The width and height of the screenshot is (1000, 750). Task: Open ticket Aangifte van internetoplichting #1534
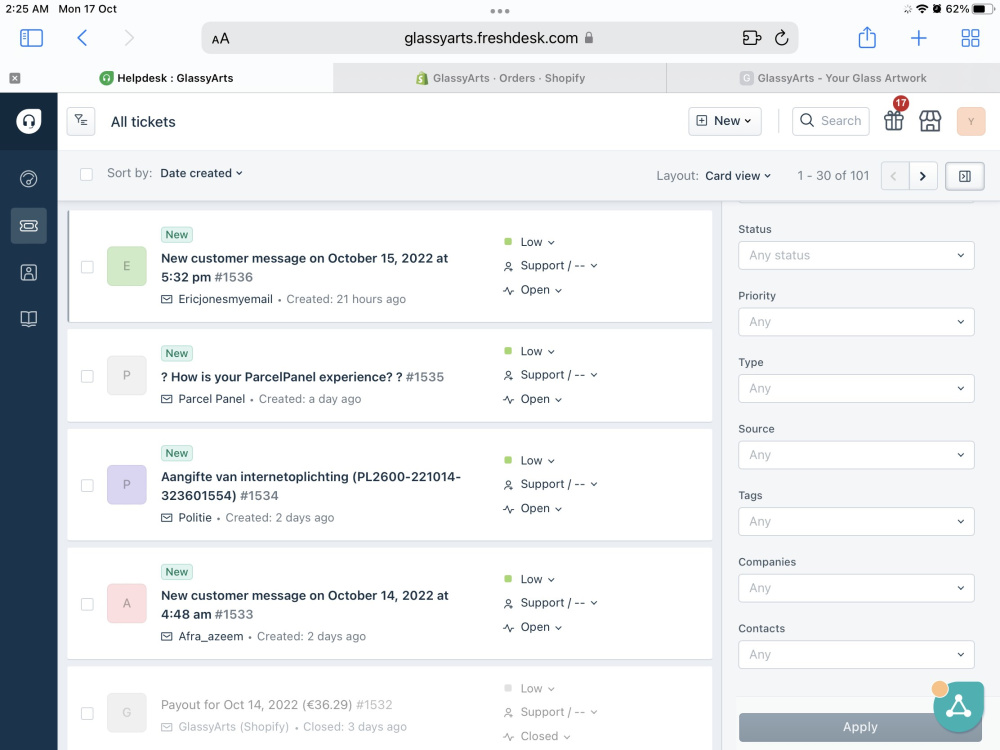tap(311, 485)
